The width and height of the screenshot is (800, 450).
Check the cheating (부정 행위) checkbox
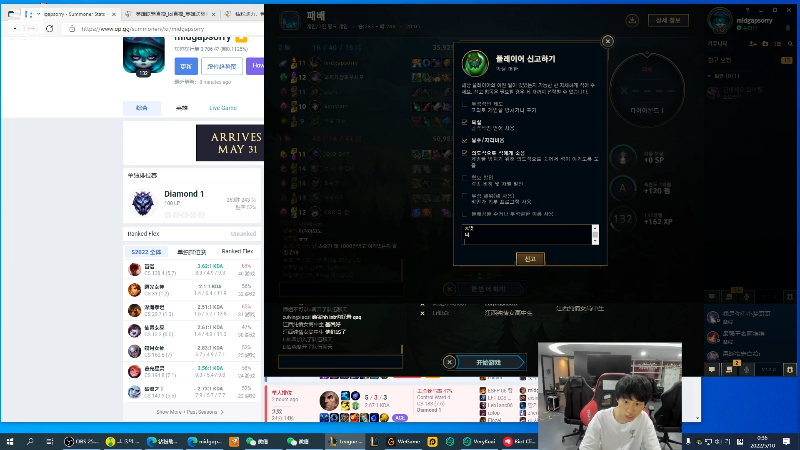coord(464,196)
